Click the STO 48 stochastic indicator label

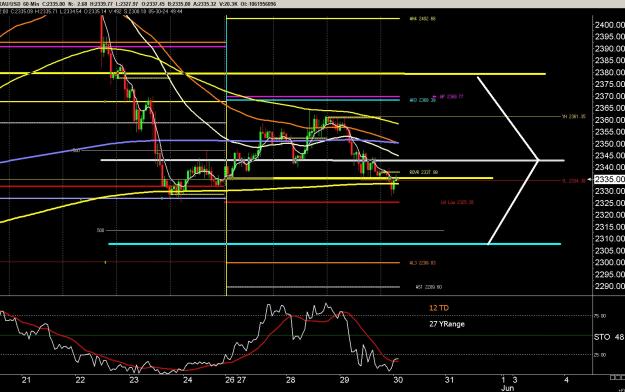tap(609, 337)
